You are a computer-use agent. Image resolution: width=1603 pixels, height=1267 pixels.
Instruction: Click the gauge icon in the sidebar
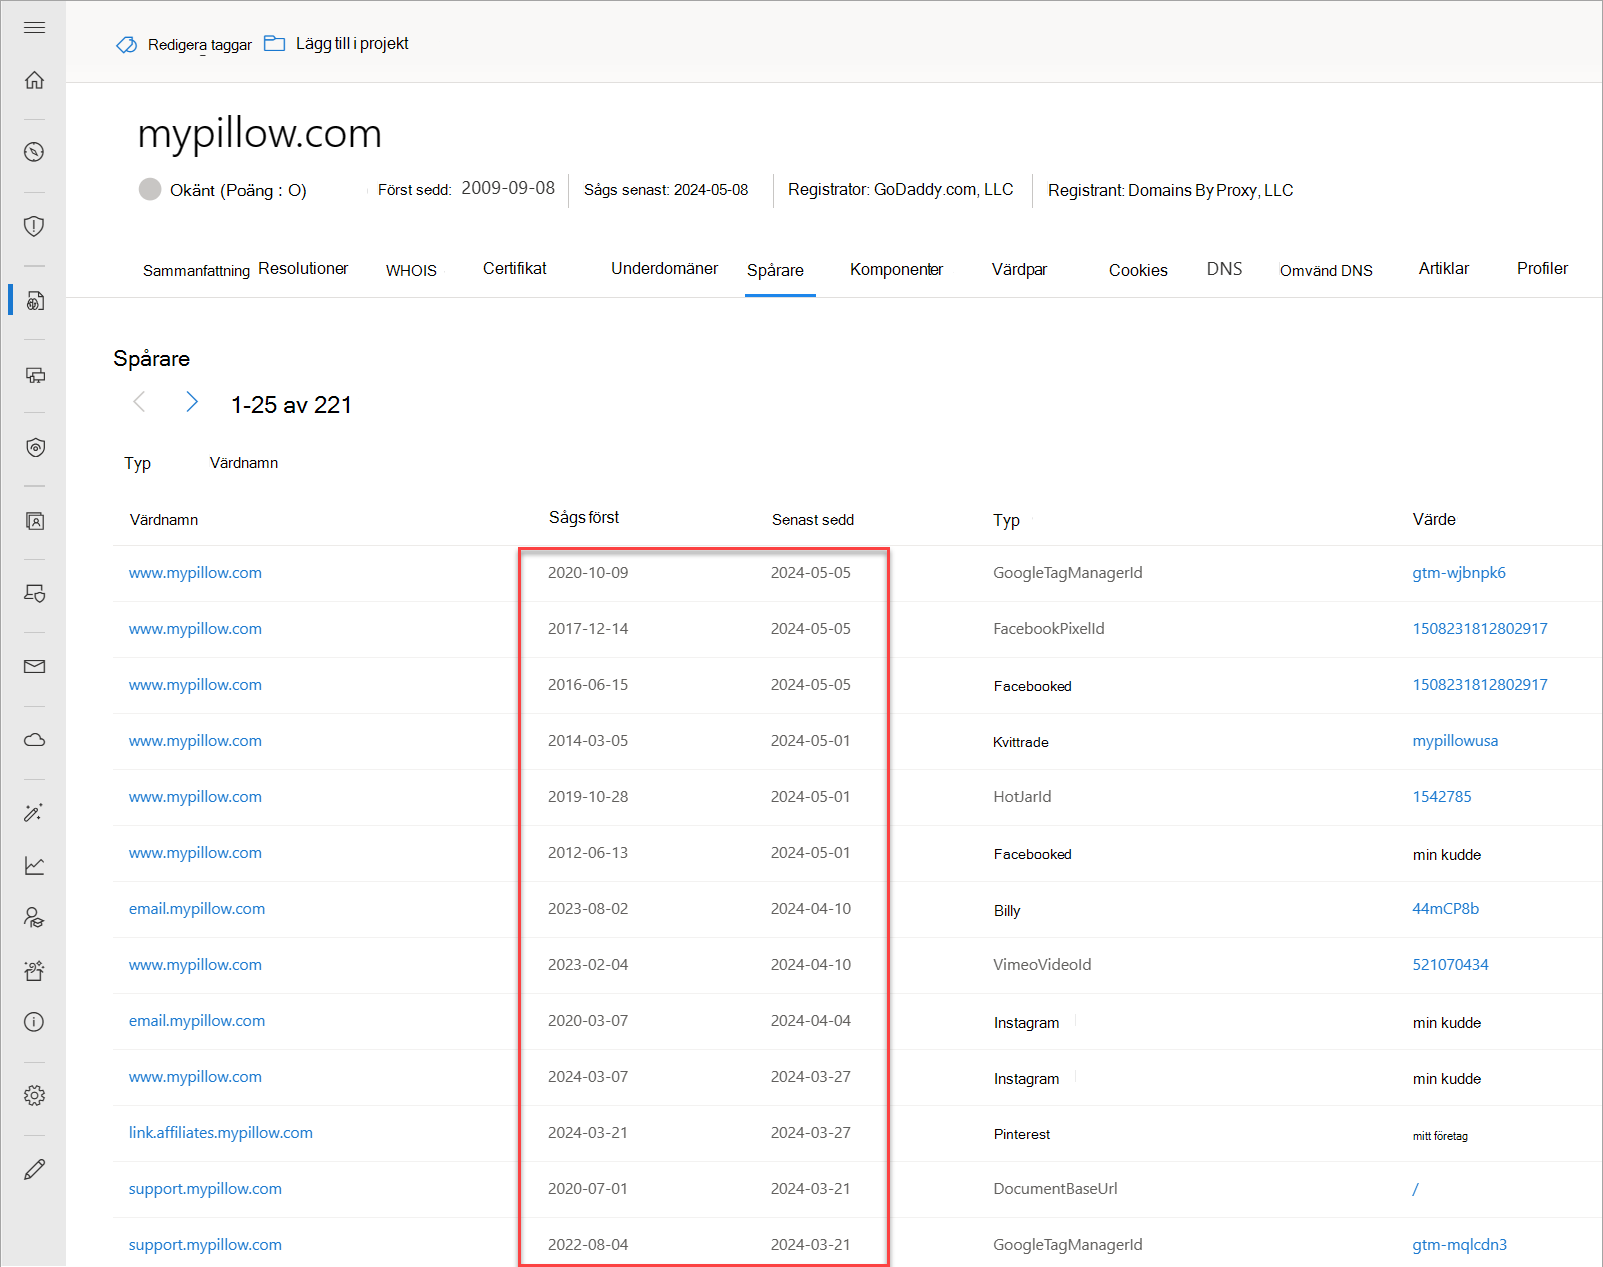click(34, 152)
